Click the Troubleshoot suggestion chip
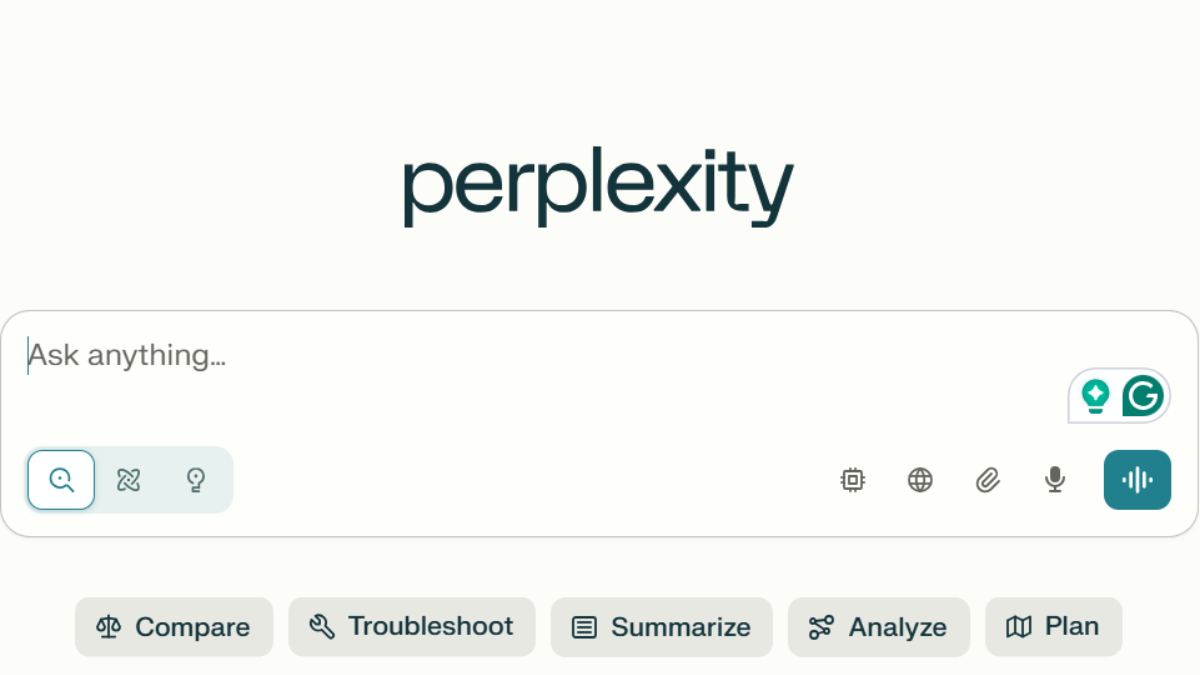Image resolution: width=1200 pixels, height=675 pixels. 412,627
